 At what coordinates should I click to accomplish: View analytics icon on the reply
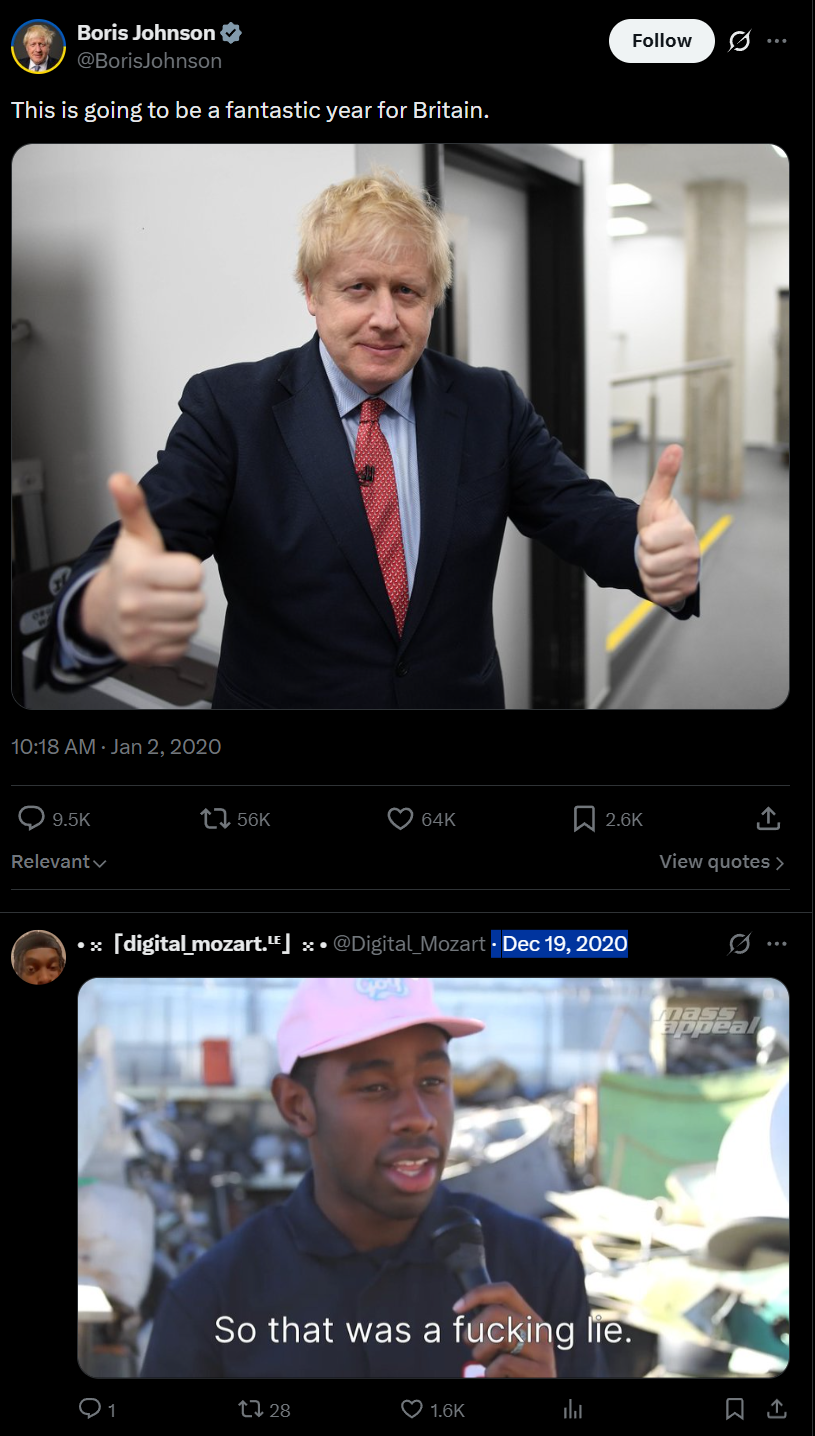click(x=573, y=1409)
